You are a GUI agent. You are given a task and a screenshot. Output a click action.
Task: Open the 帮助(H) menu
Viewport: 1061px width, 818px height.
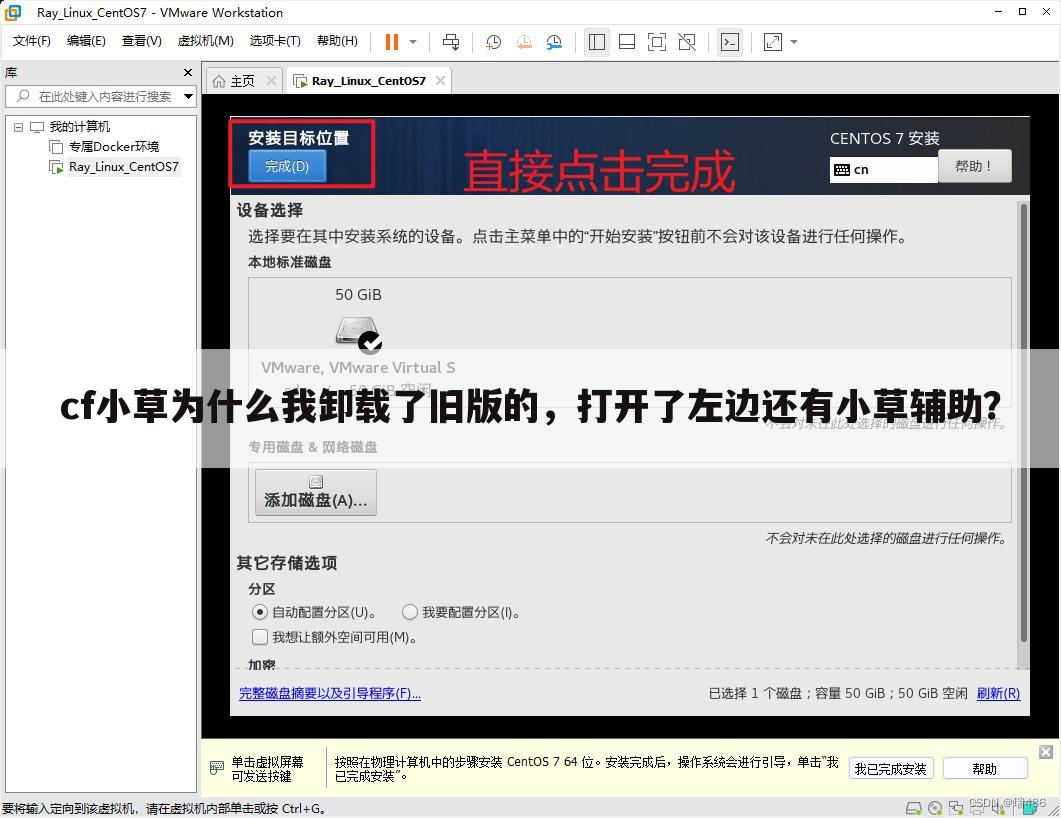pyautogui.click(x=337, y=41)
